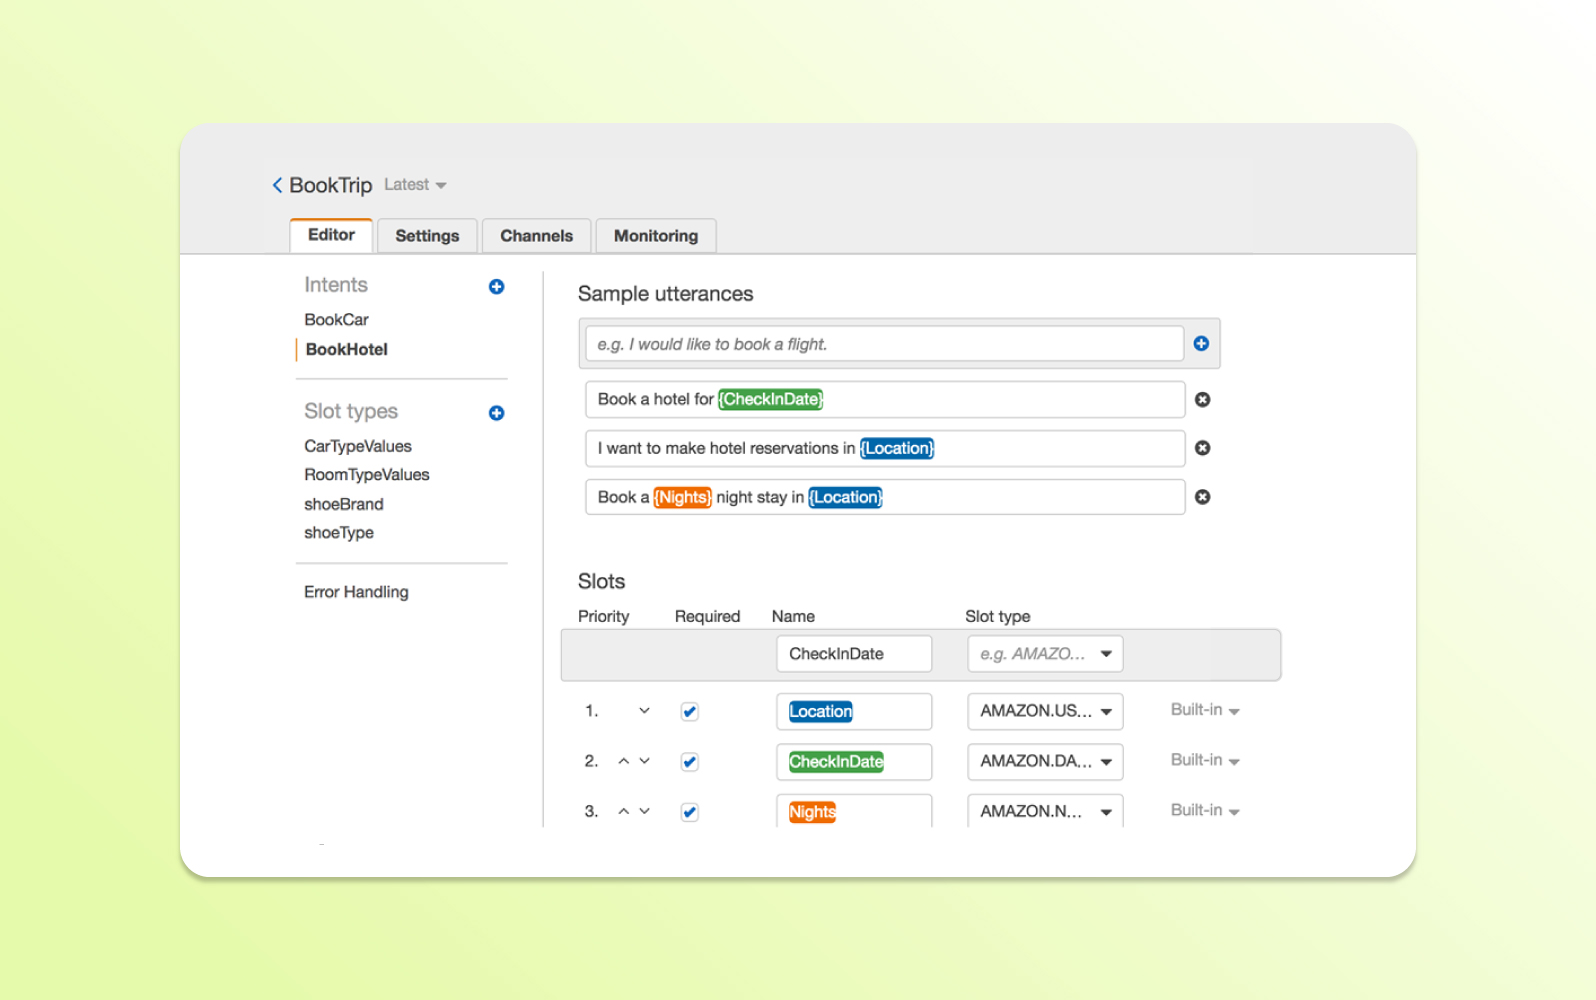Open shoeType slot type
This screenshot has height=1000, width=1596.
point(339,533)
